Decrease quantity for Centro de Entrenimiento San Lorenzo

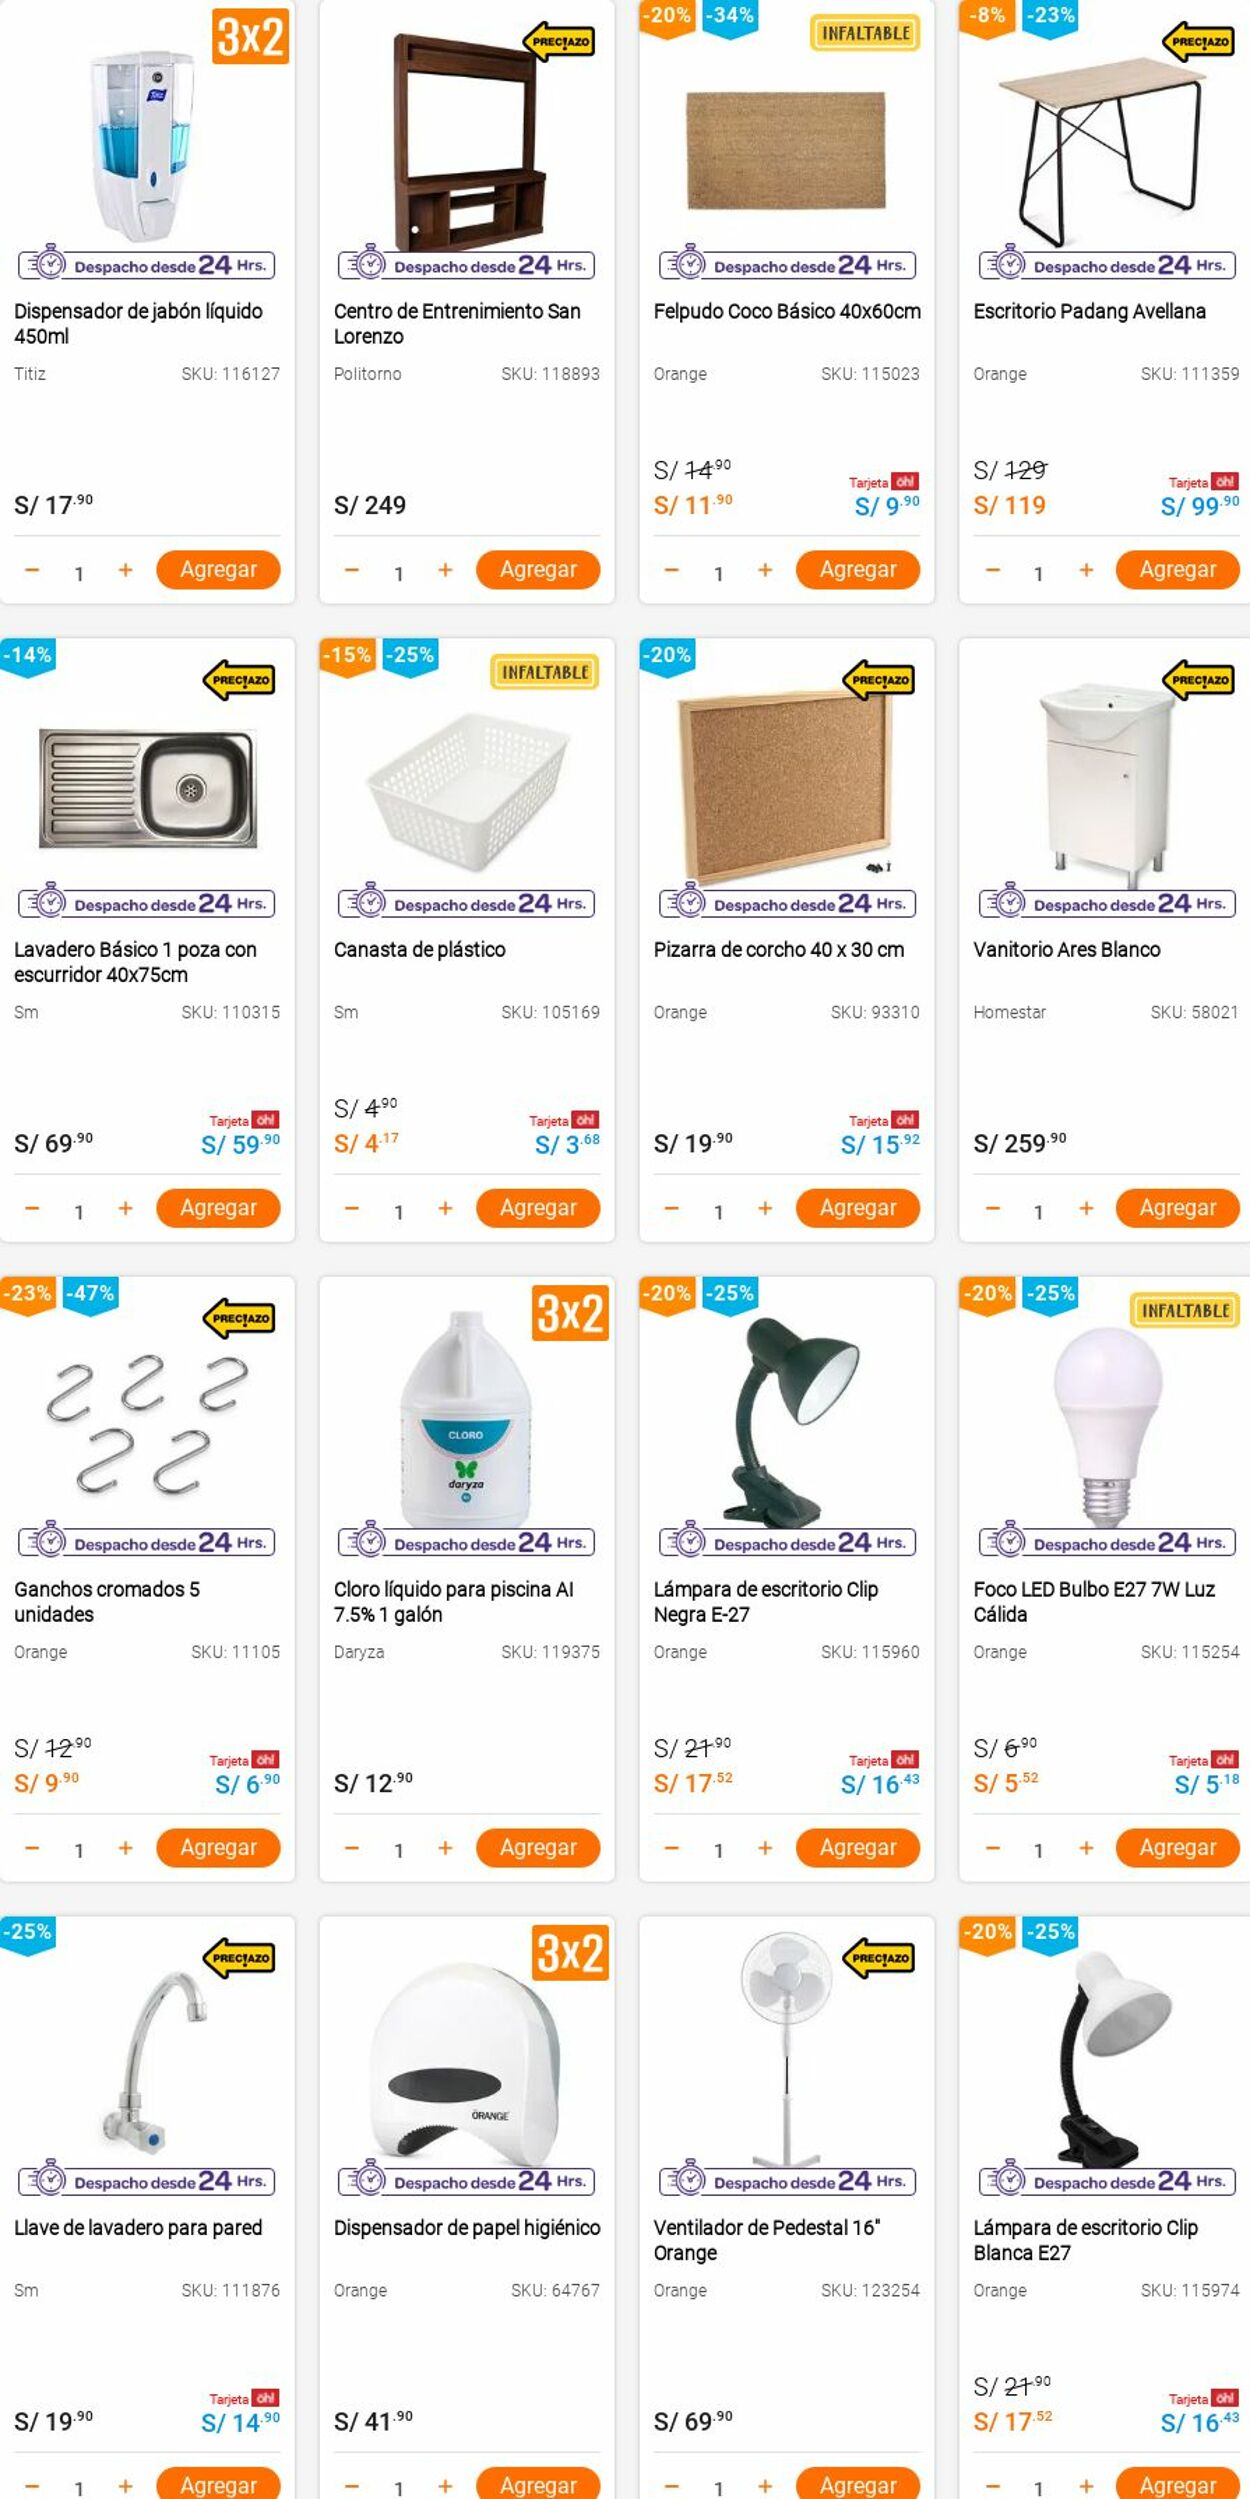pos(351,570)
